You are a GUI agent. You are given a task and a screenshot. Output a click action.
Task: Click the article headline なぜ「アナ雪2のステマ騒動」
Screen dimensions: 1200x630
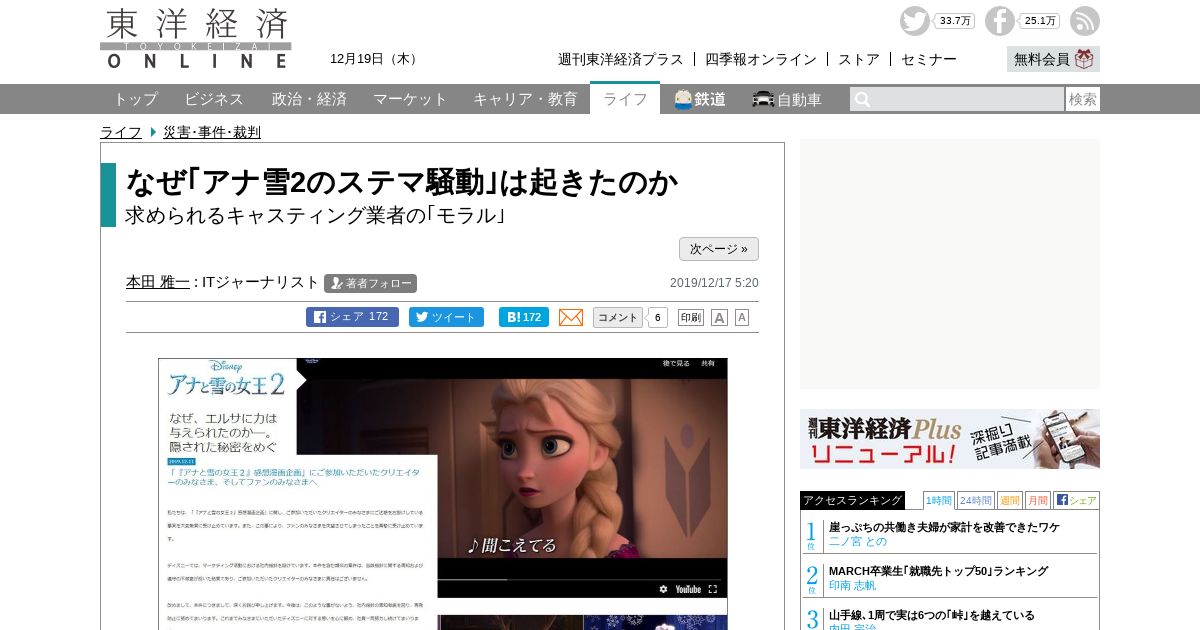point(402,182)
